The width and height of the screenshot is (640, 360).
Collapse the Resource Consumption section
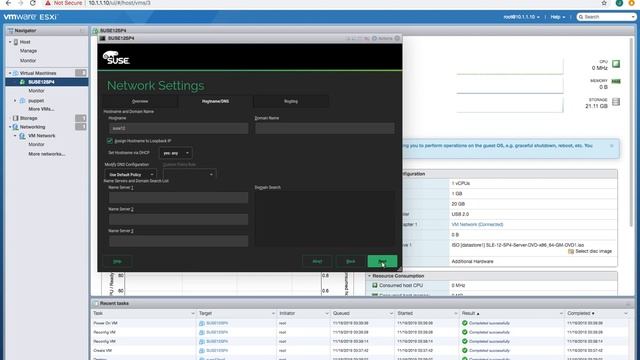click(x=369, y=276)
